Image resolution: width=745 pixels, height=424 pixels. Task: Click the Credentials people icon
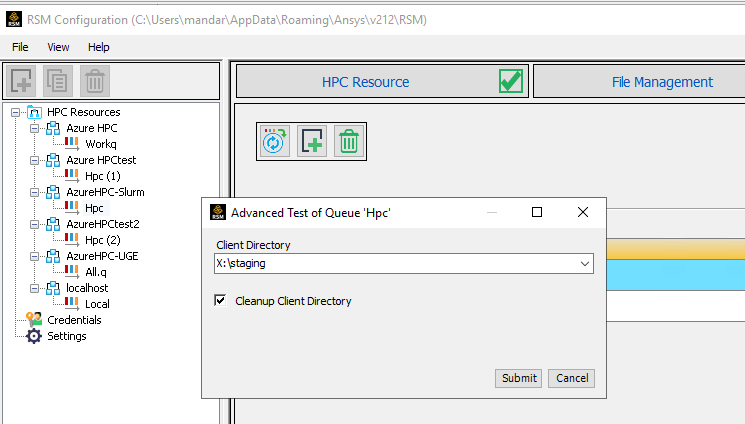34,319
